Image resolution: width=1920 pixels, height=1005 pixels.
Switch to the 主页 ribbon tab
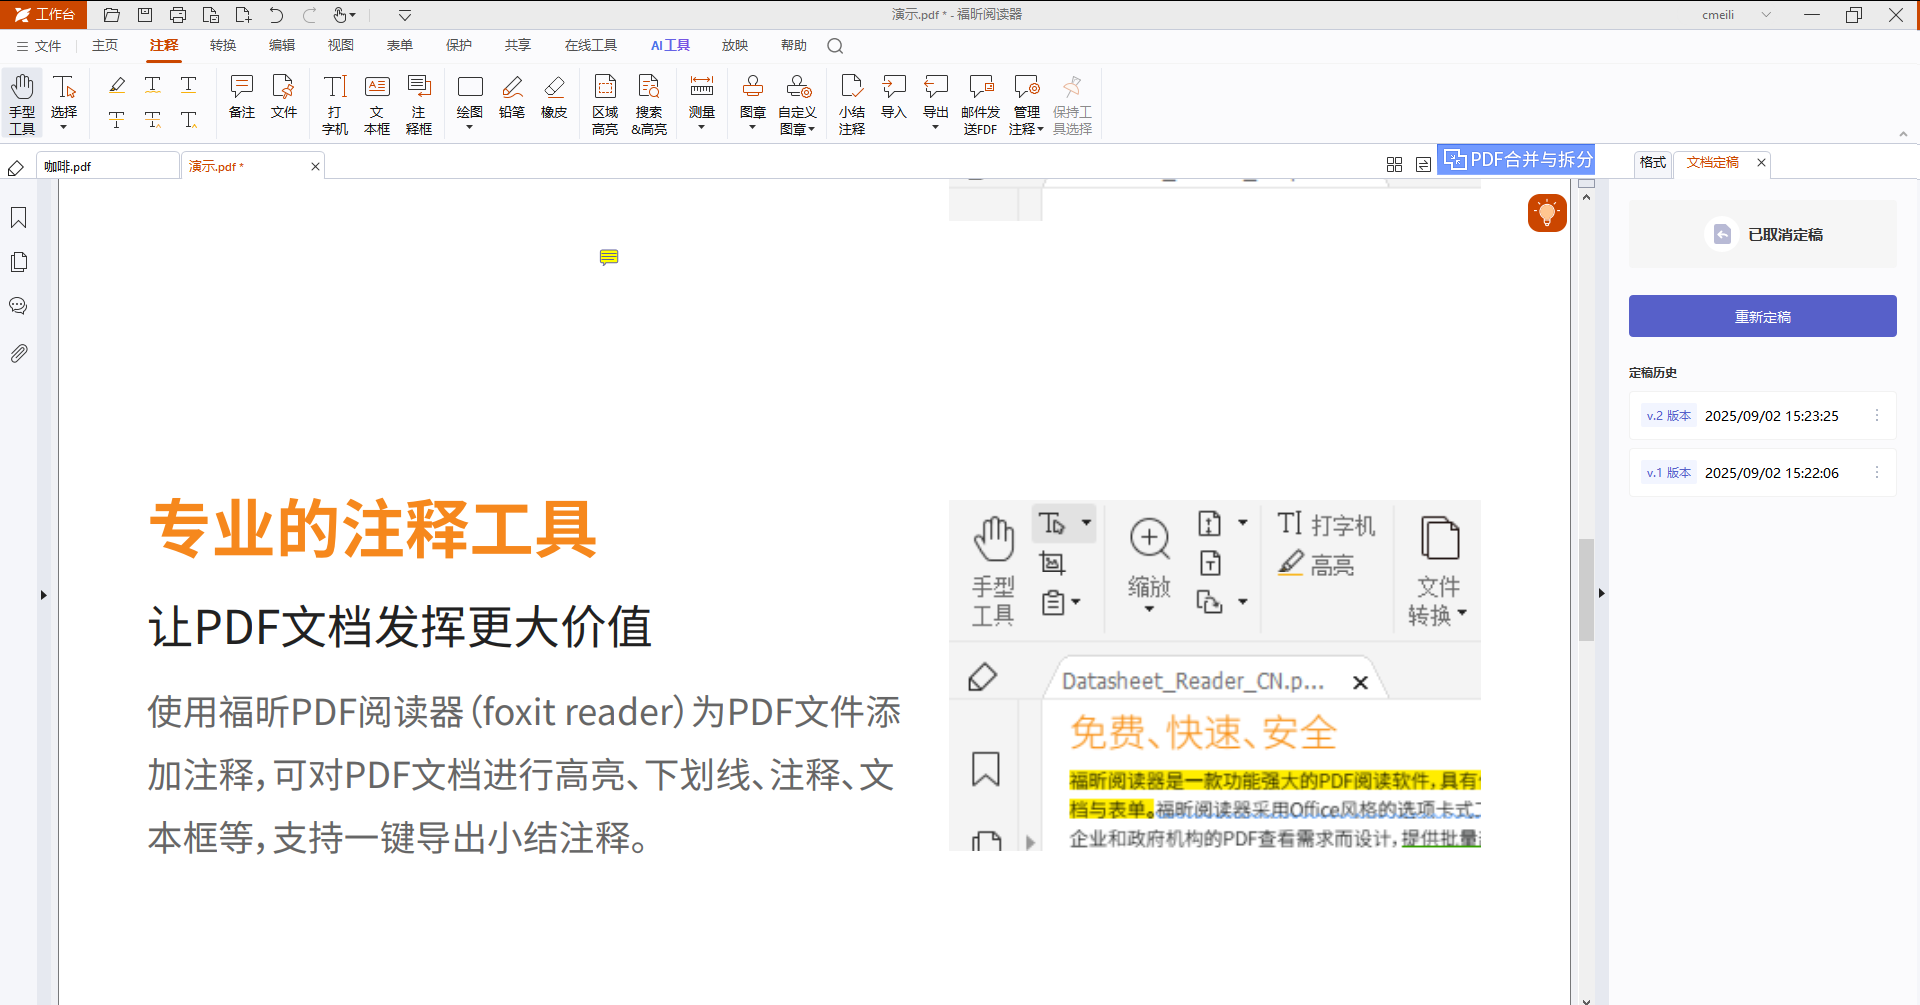105,46
